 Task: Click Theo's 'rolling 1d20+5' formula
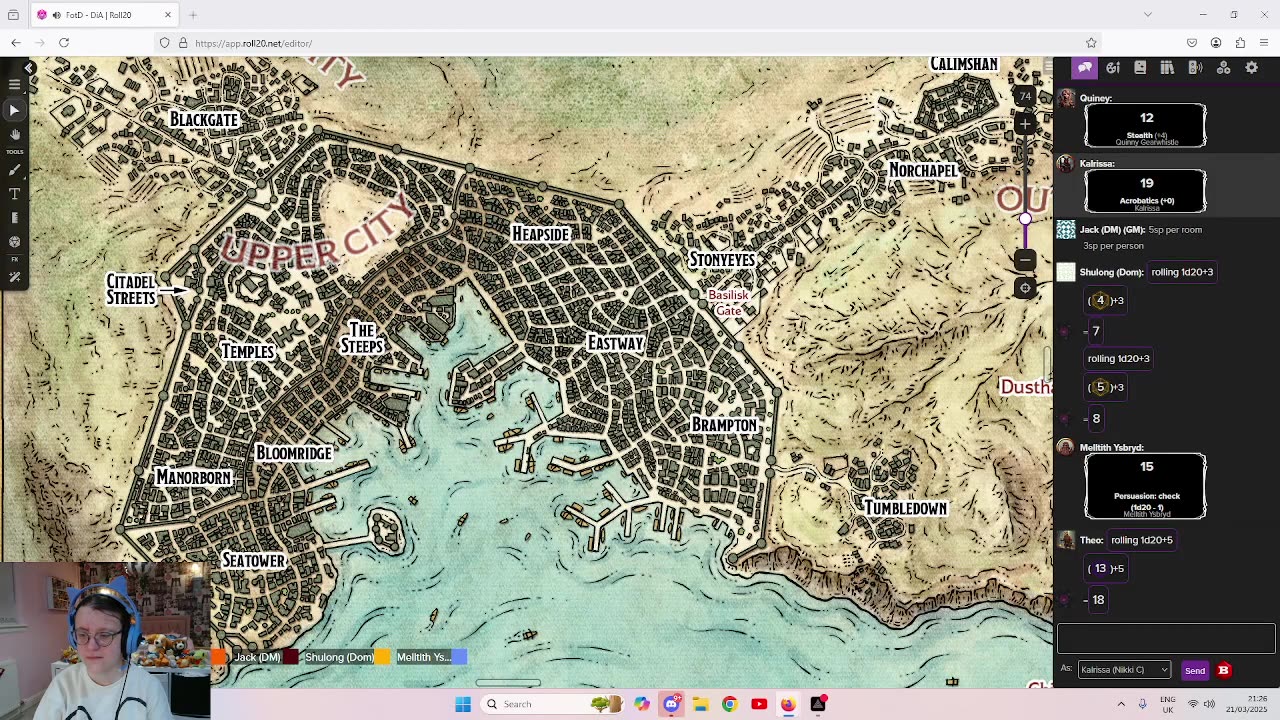[1142, 540]
